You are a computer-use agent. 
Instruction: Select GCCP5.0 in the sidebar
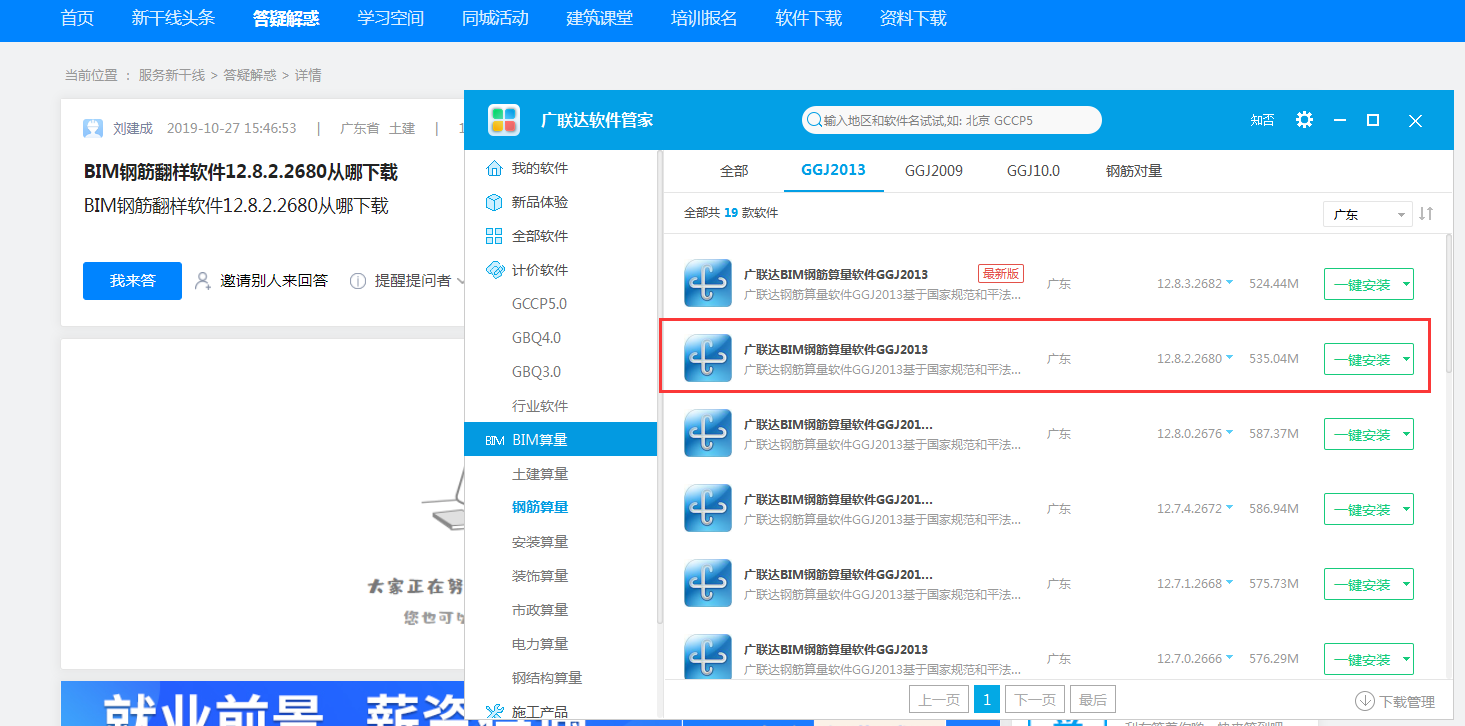click(539, 304)
